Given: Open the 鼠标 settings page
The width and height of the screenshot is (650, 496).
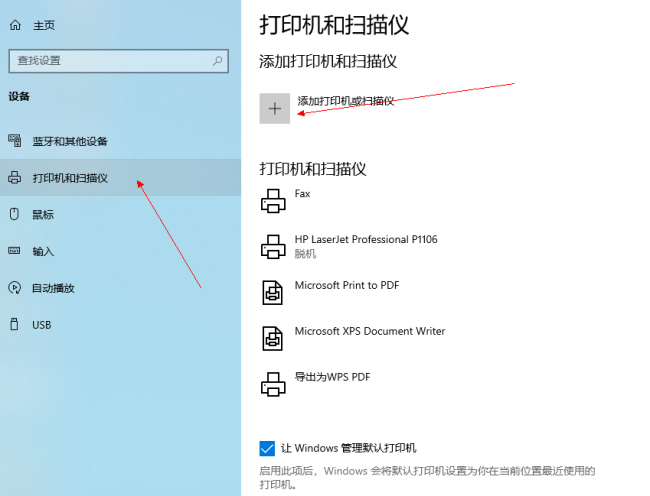Looking at the screenshot, I should pos(43,215).
